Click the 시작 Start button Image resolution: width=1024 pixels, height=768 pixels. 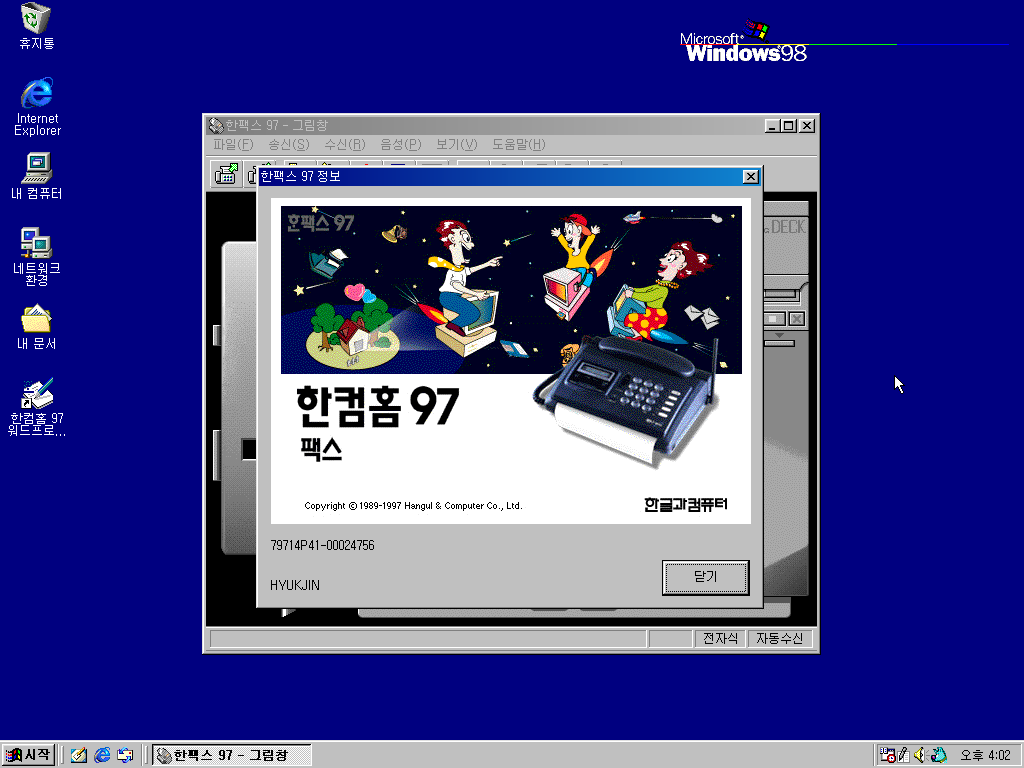[x=28, y=755]
